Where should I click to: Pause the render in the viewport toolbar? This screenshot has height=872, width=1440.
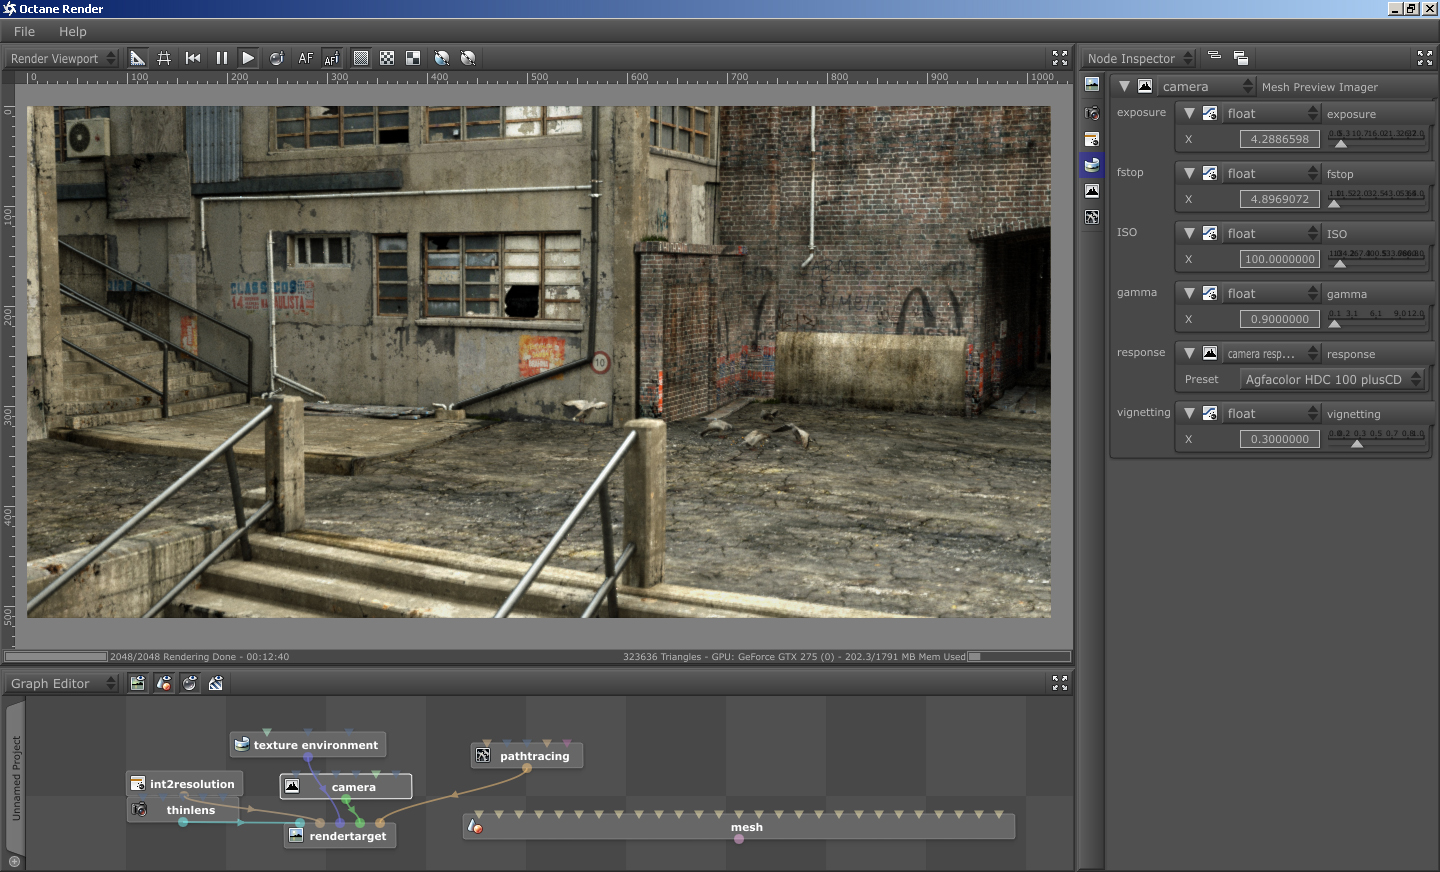click(221, 58)
